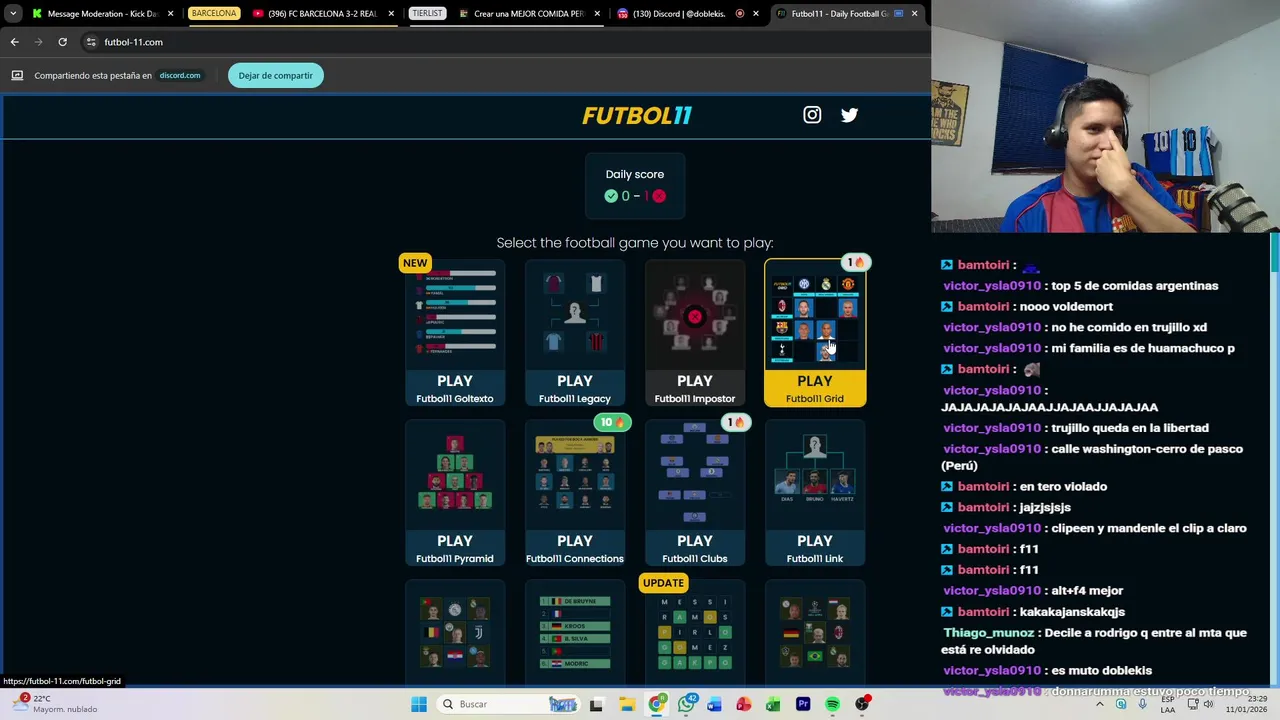Close the Message Moderation tab

(x=170, y=14)
